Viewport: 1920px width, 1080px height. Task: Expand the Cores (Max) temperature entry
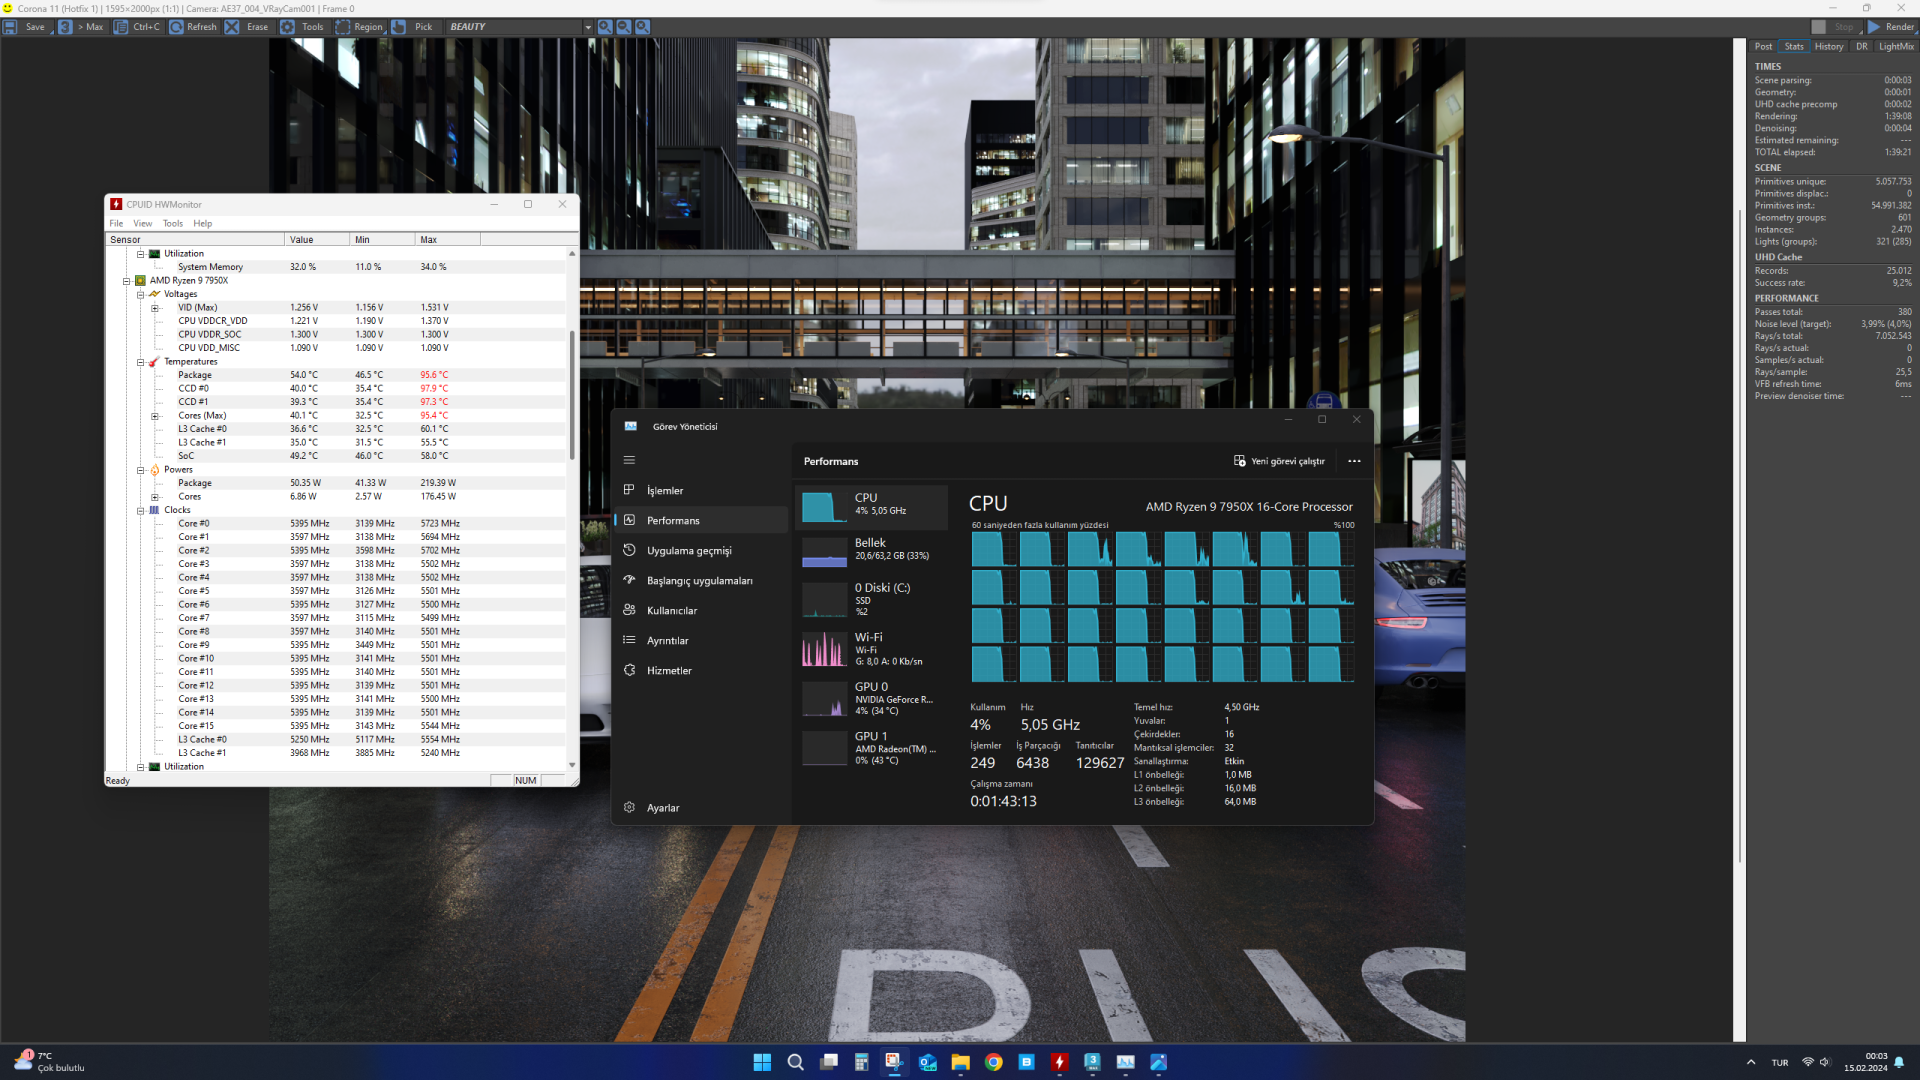tap(155, 416)
